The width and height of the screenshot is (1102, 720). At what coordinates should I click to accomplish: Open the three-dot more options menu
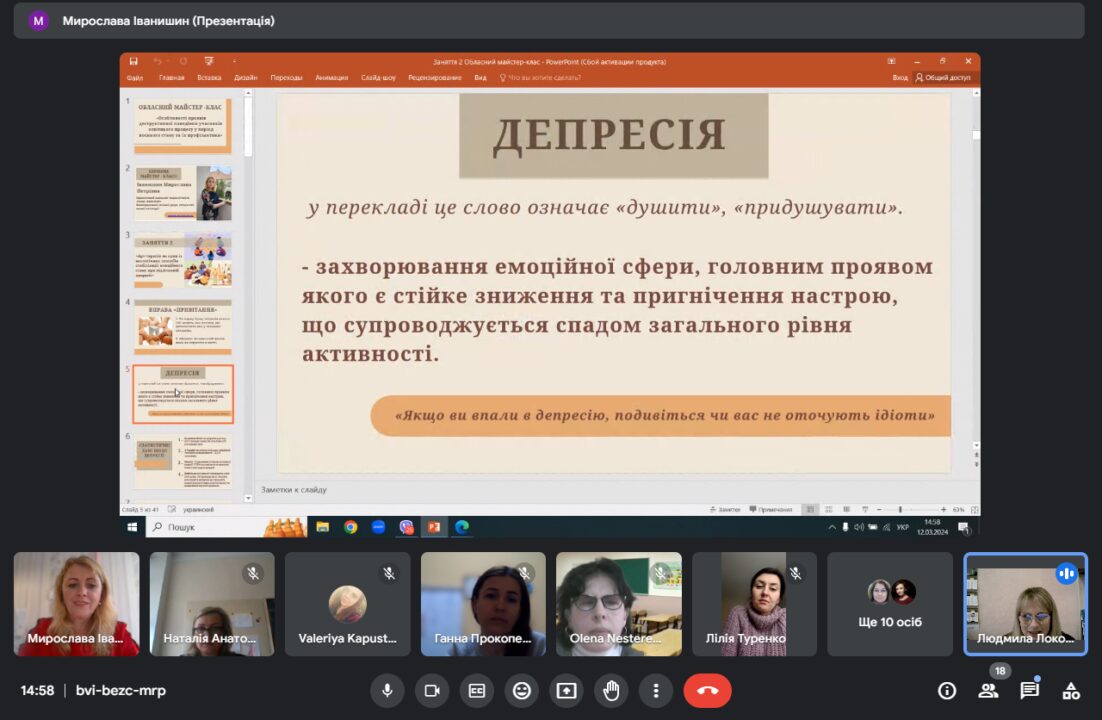656,690
